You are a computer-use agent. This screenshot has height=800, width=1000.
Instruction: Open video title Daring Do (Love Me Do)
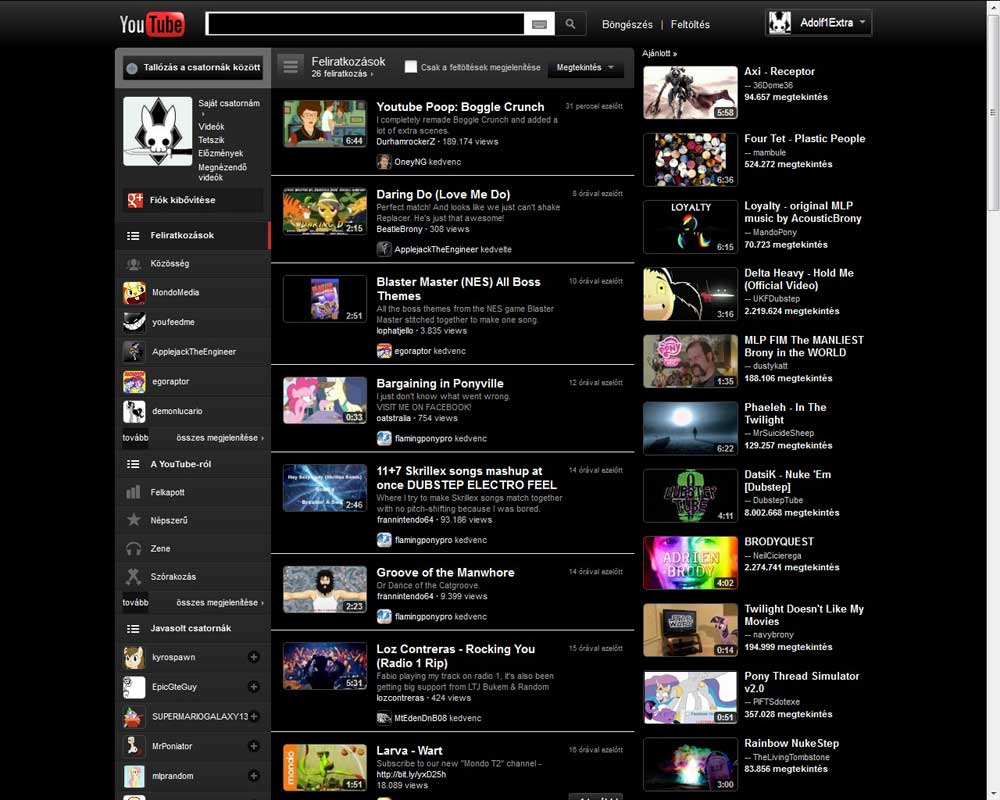click(443, 195)
